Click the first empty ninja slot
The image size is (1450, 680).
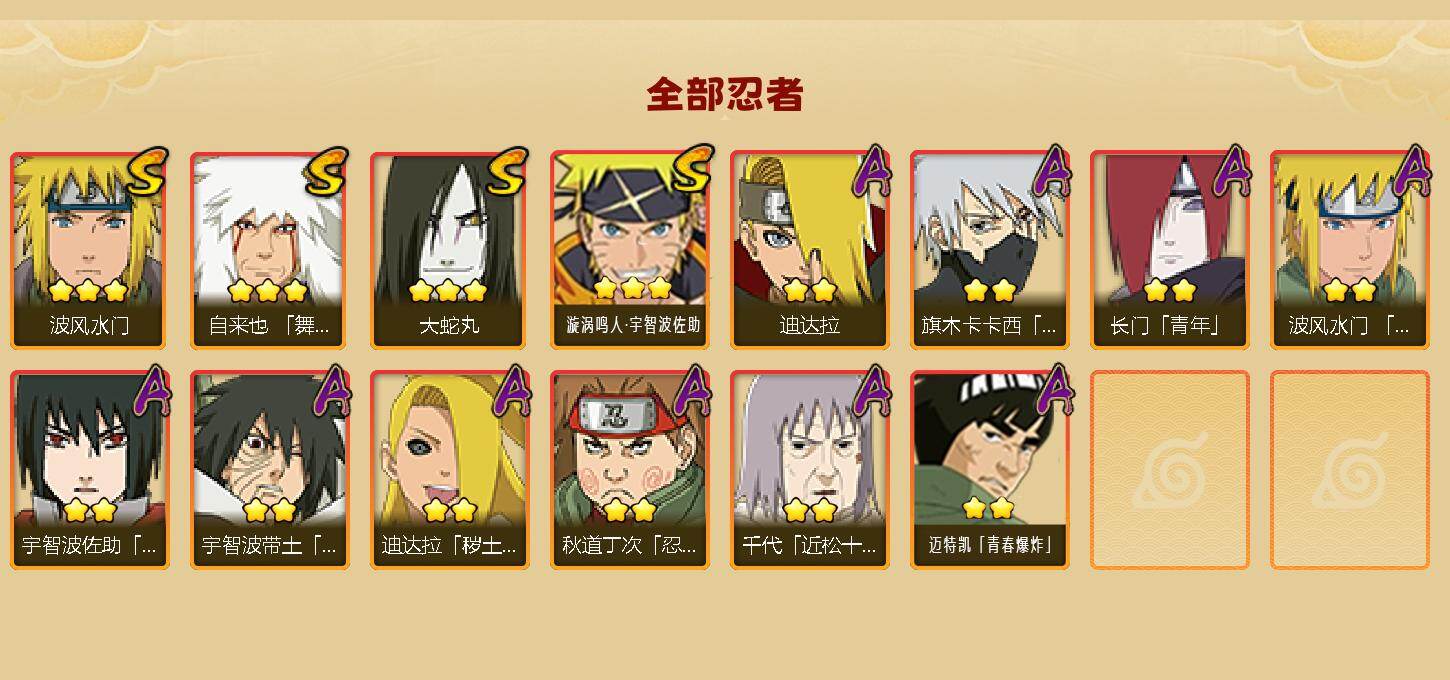(1169, 470)
